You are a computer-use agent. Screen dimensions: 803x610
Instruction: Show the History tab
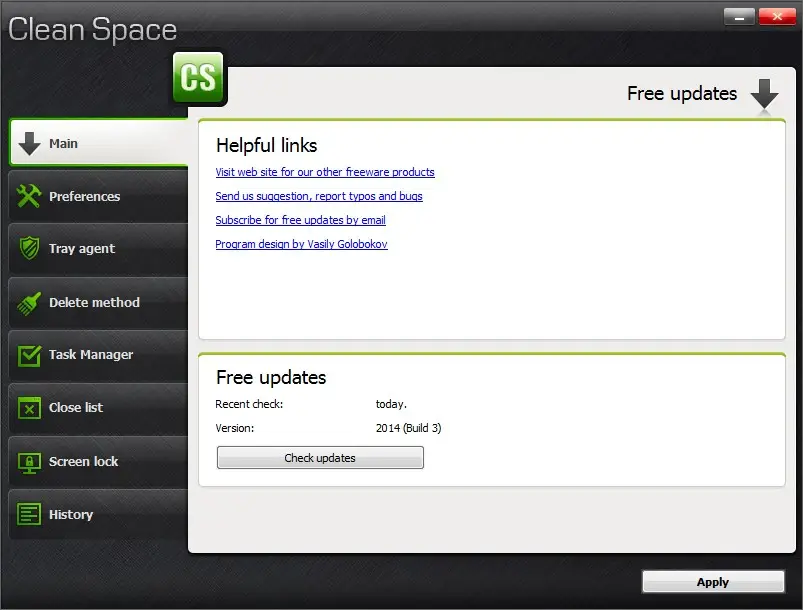pos(99,514)
